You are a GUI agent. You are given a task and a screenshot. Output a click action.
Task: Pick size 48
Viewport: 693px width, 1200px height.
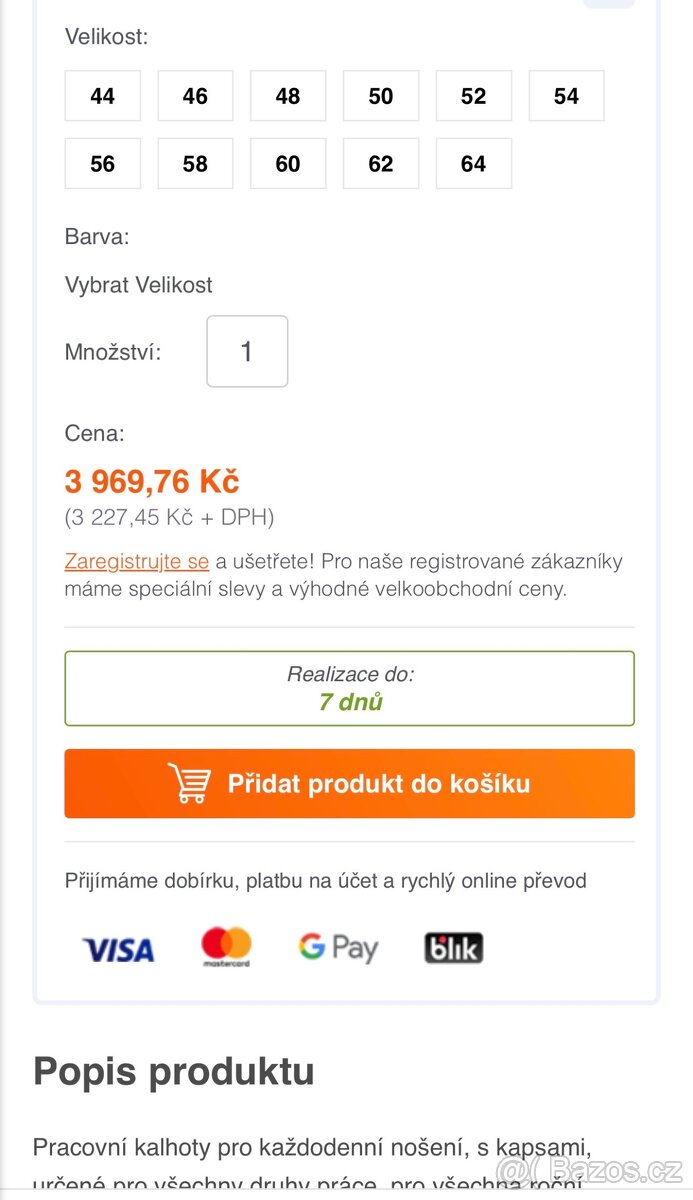point(288,96)
